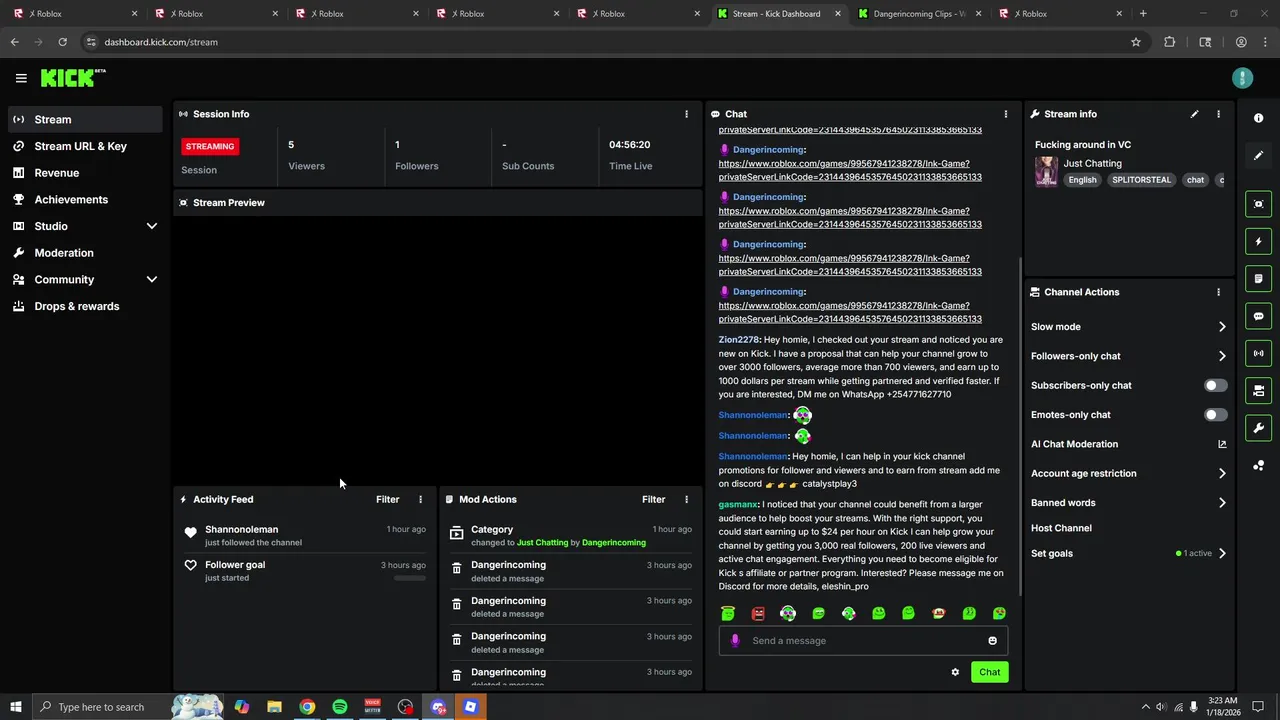Open Drops & rewards page
Image resolution: width=1280 pixels, height=720 pixels.
point(85,306)
